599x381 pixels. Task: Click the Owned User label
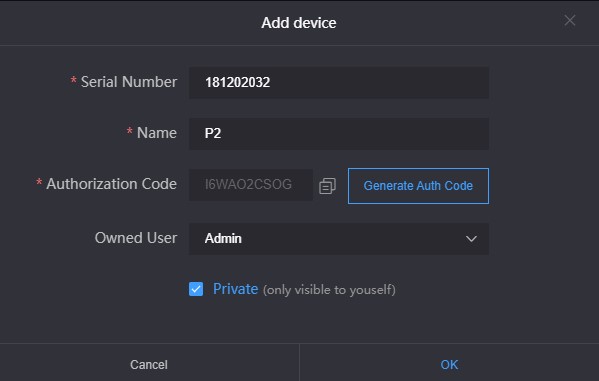tap(136, 238)
